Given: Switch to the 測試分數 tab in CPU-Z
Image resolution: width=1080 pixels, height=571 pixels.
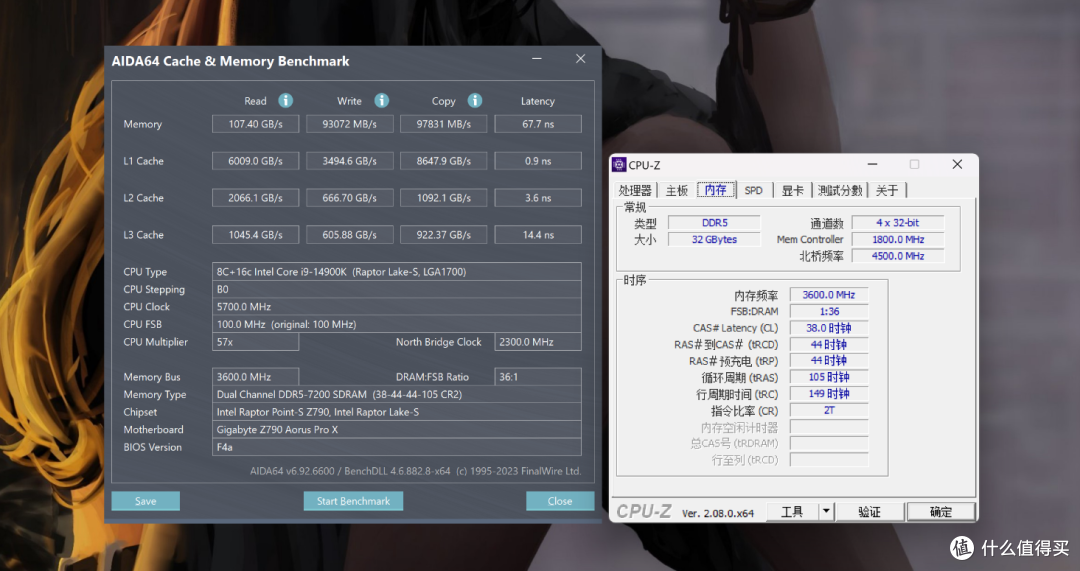Looking at the screenshot, I should (x=840, y=191).
